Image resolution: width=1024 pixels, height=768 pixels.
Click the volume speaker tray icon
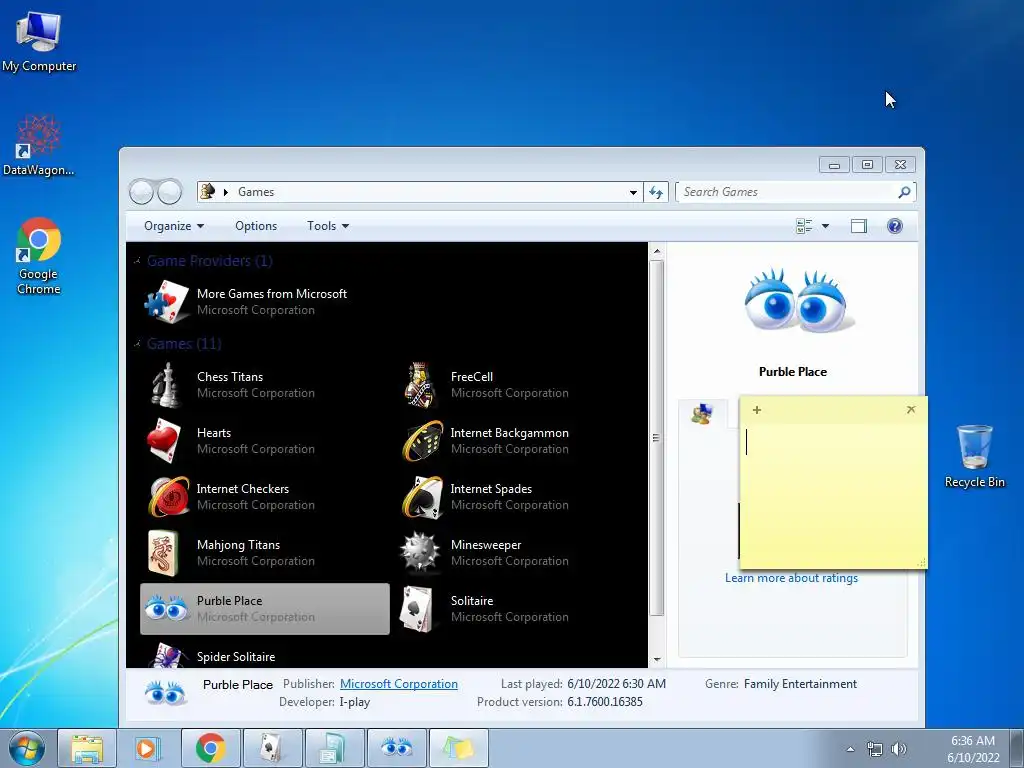pos(899,749)
